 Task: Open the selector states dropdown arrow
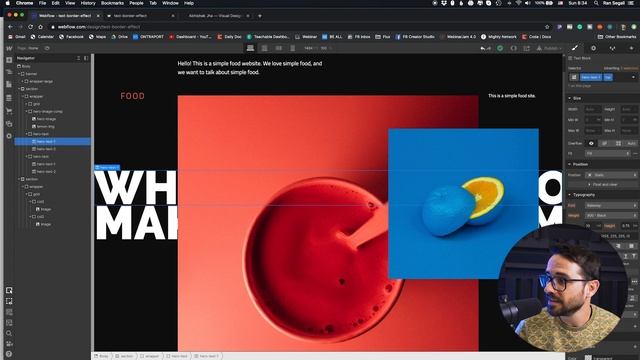633,77
